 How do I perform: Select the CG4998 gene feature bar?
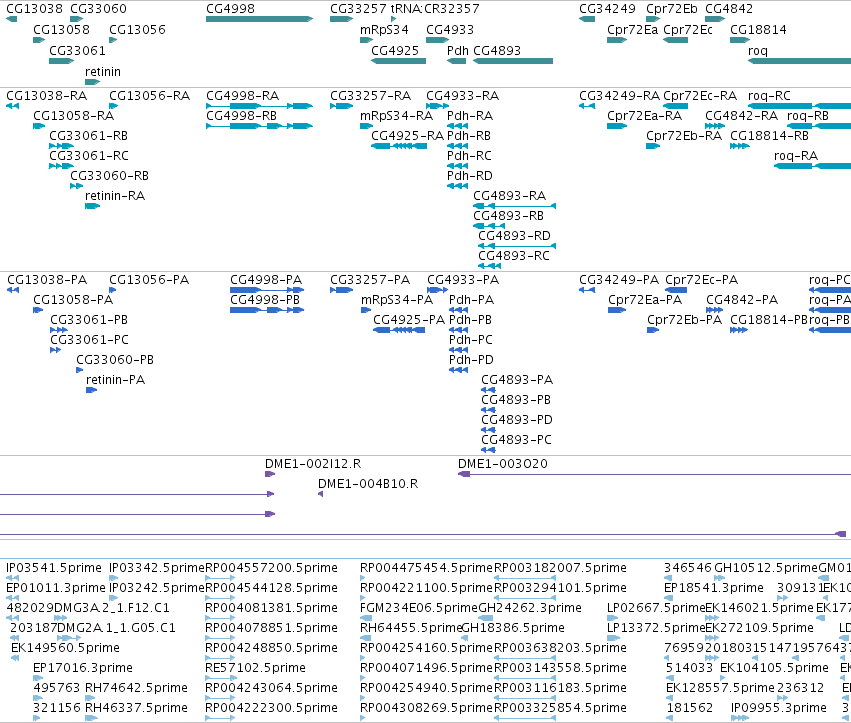coord(259,19)
